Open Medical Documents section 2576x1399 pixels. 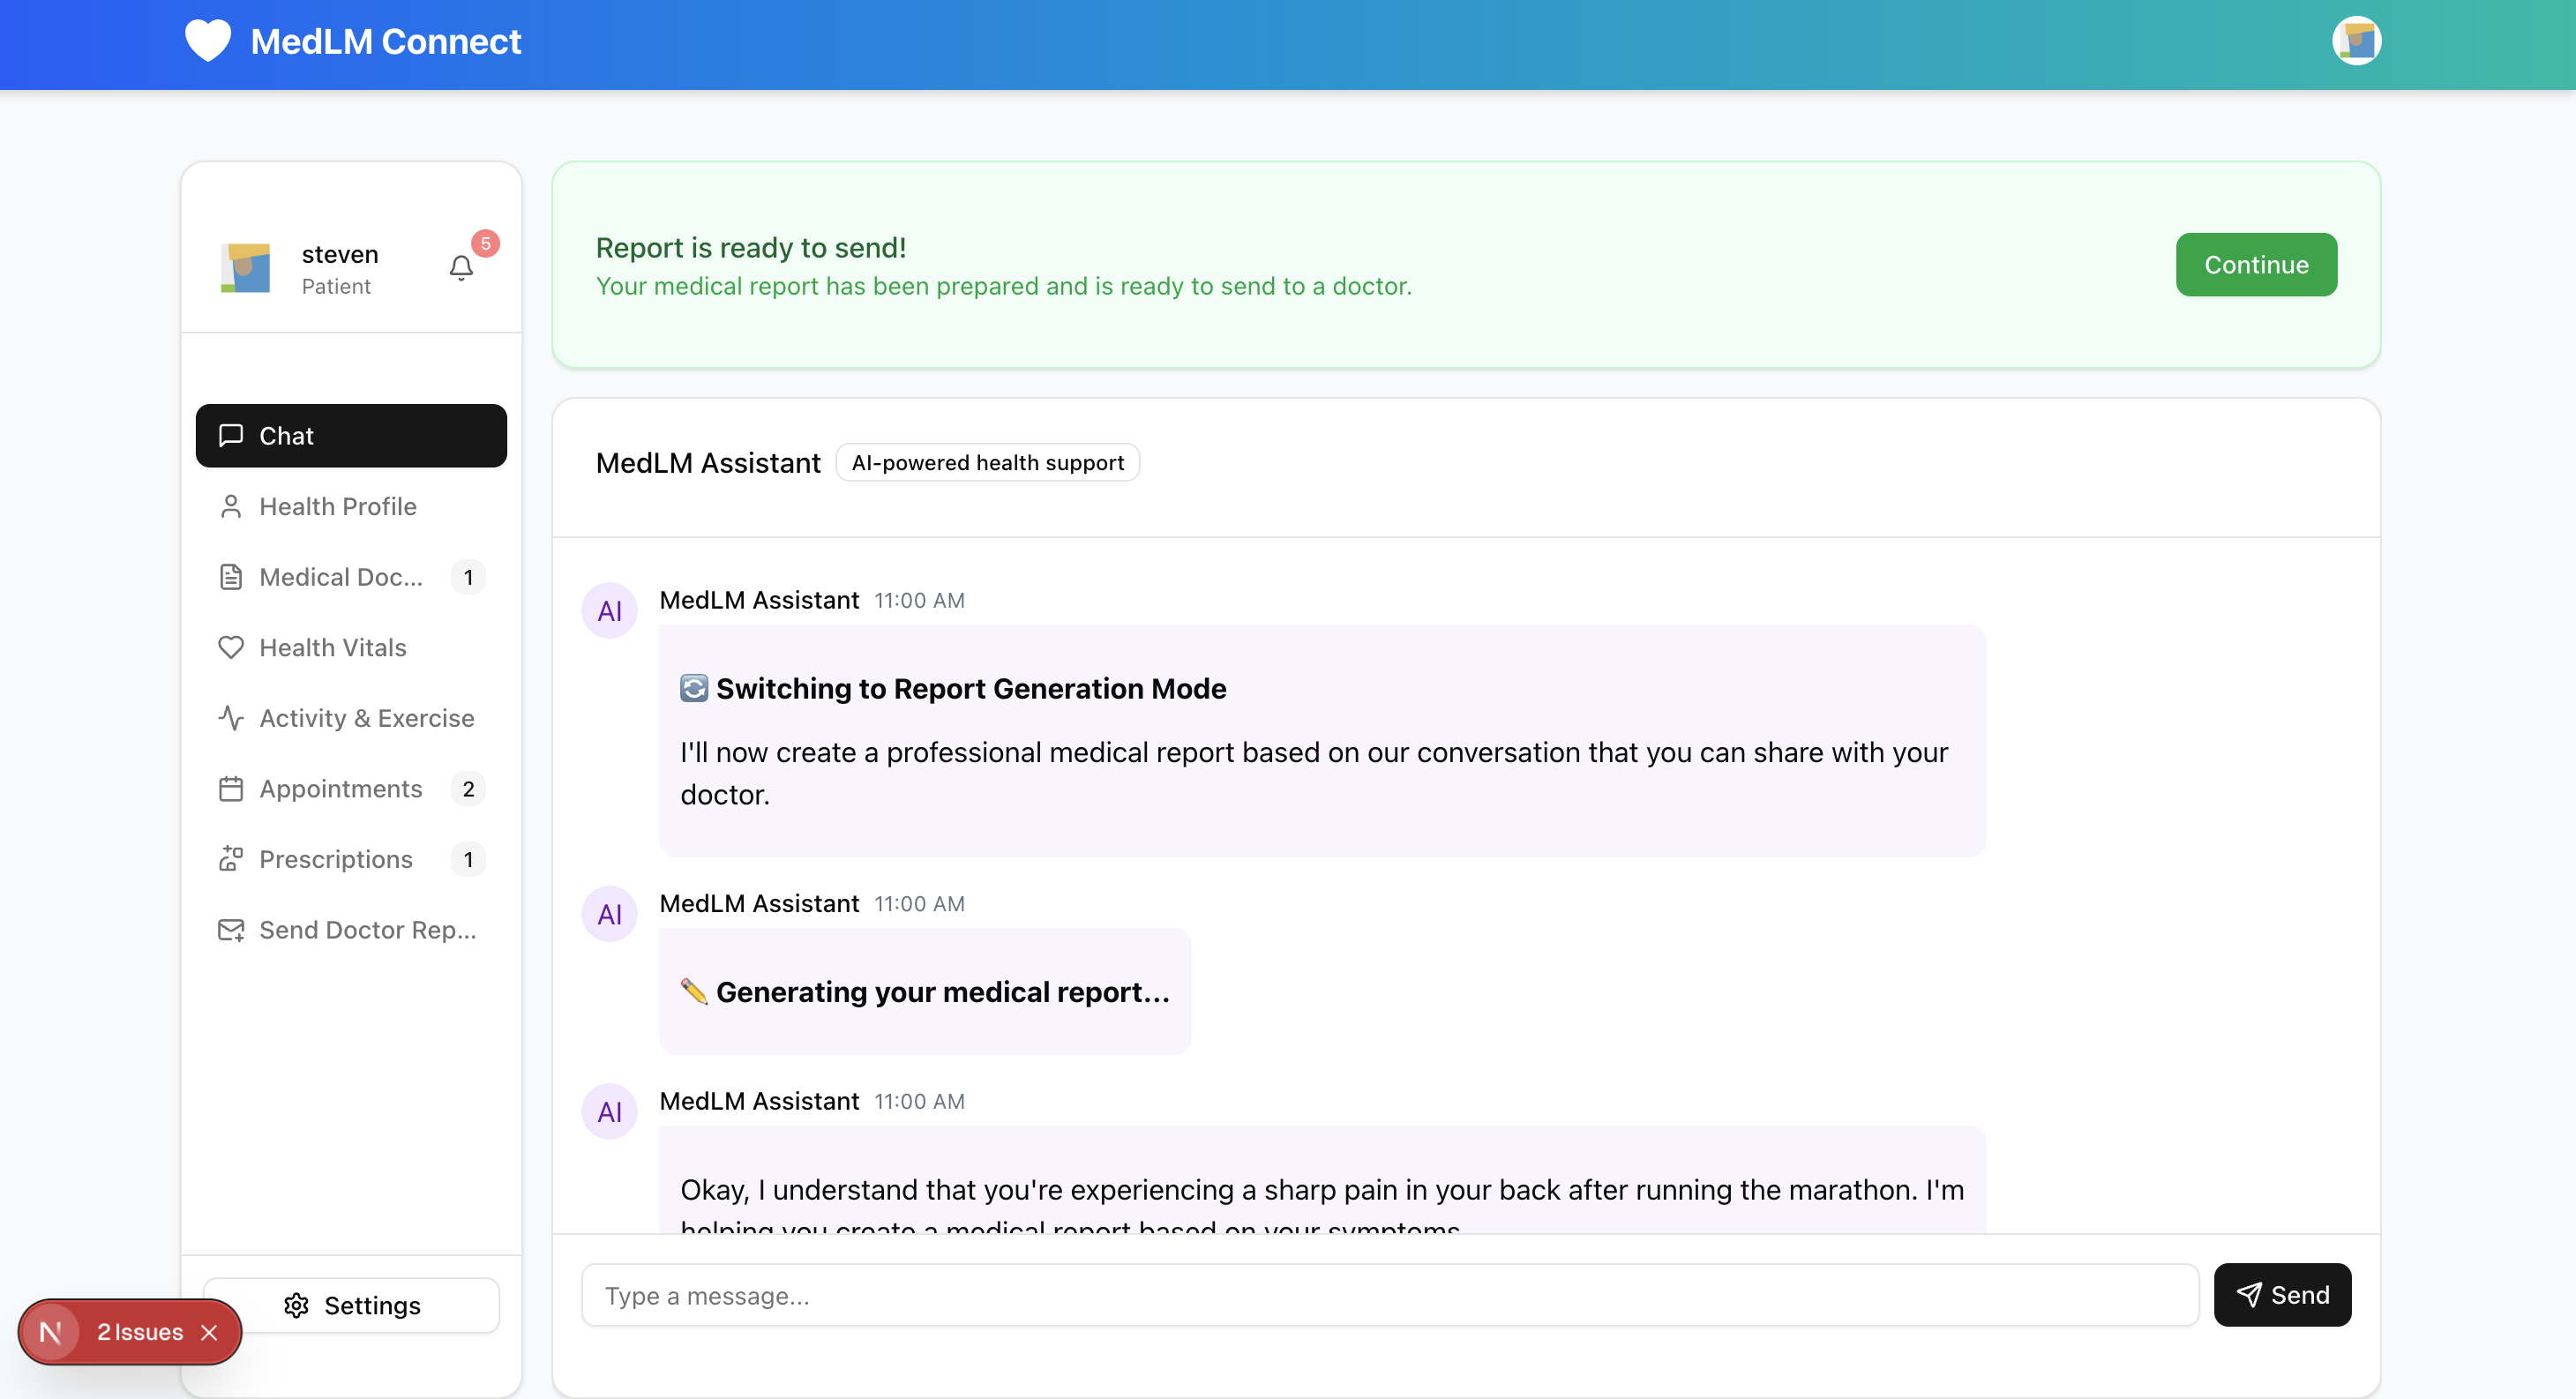(340, 577)
